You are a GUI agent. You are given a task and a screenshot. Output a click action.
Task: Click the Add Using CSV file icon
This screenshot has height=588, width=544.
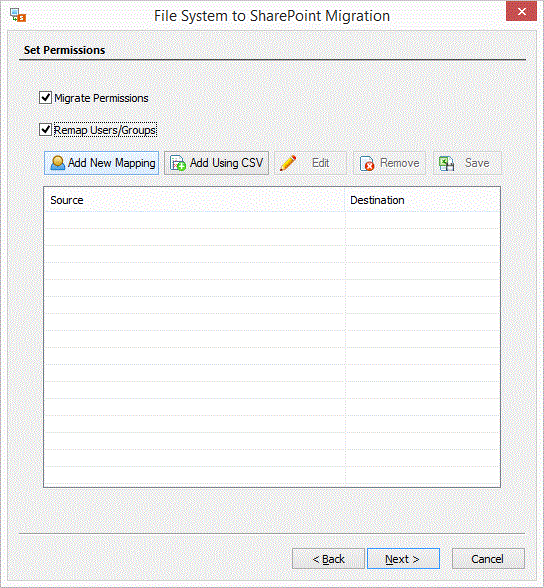point(178,164)
